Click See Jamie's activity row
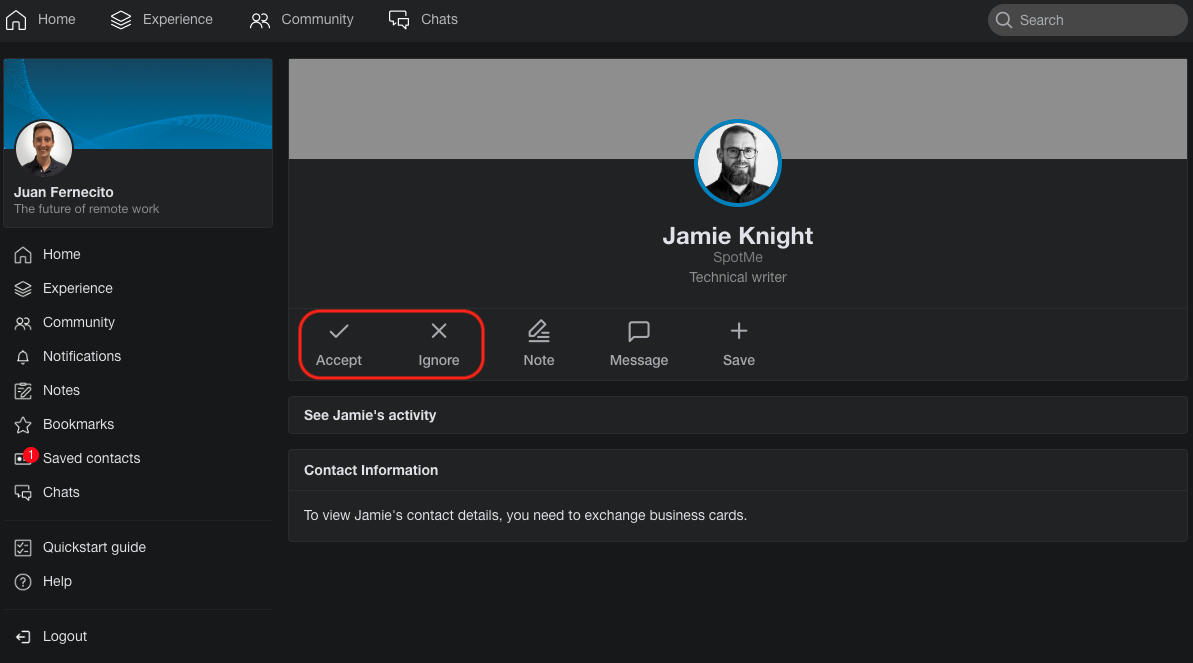 [737, 415]
